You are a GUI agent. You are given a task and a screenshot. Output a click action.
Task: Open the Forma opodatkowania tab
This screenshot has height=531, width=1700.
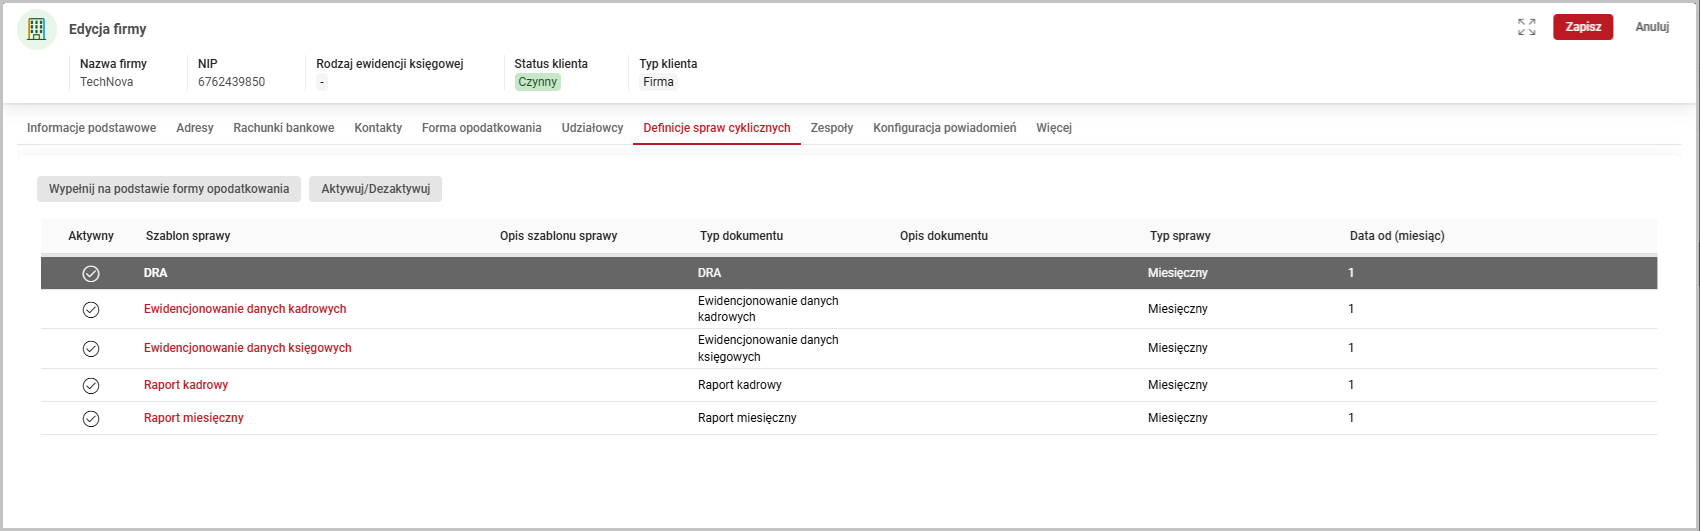(481, 128)
